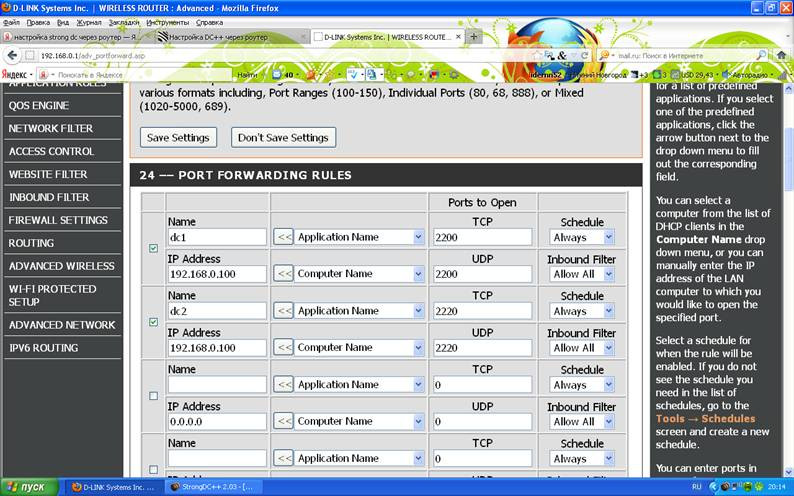
Task: Click the Save Settings button
Action: tap(178, 137)
